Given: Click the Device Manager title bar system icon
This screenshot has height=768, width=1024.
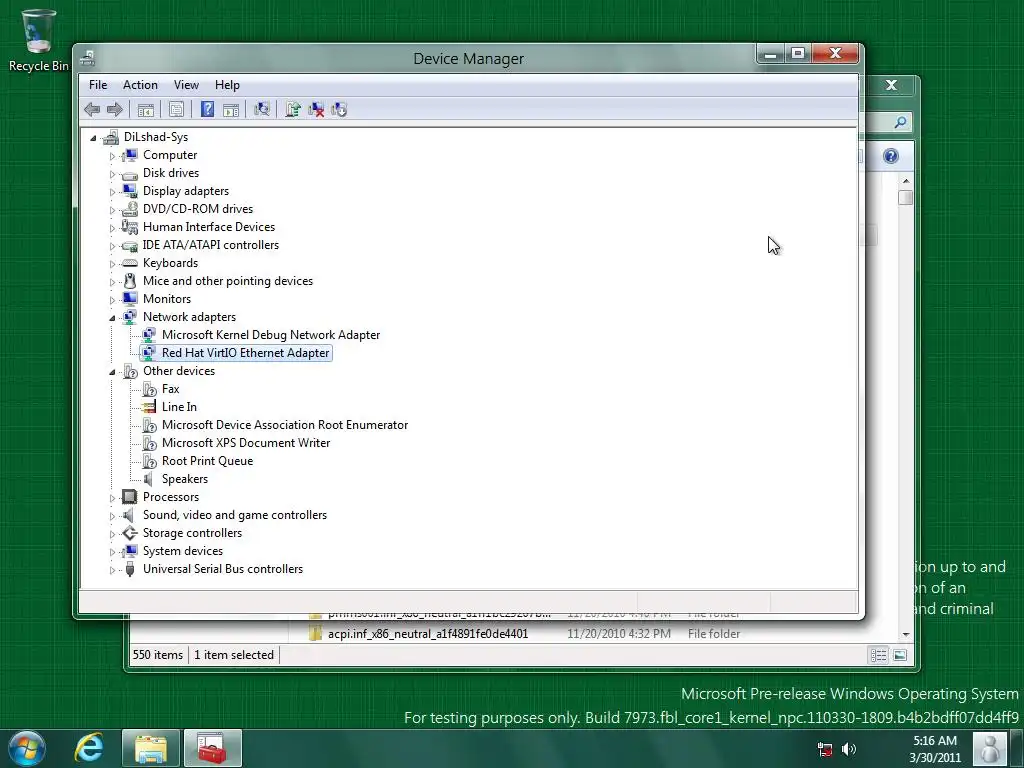Looking at the screenshot, I should click(88, 59).
